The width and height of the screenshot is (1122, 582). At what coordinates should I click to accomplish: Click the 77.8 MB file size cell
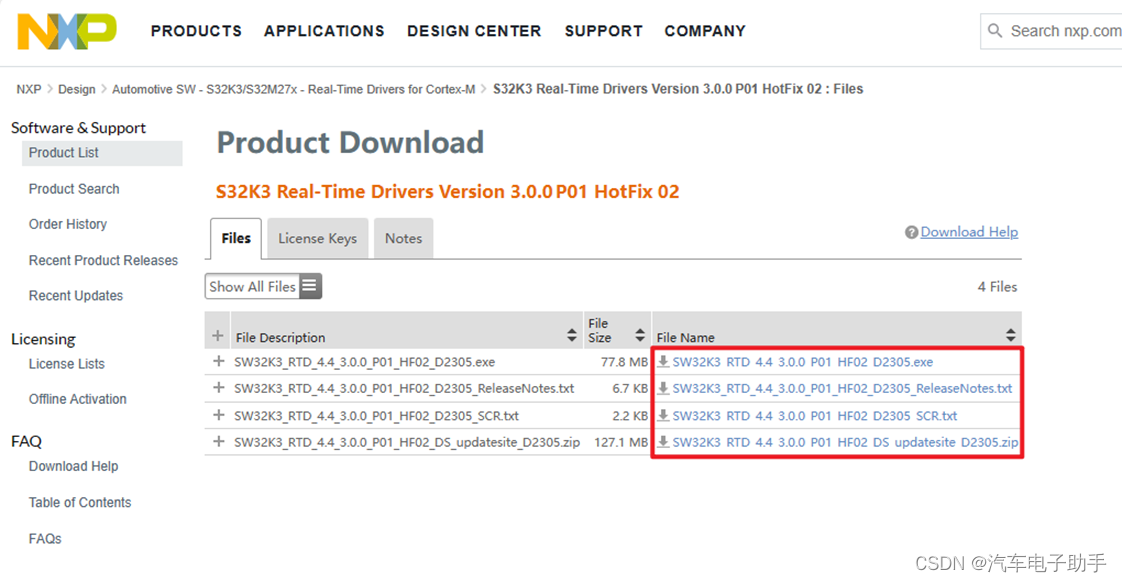[624, 362]
